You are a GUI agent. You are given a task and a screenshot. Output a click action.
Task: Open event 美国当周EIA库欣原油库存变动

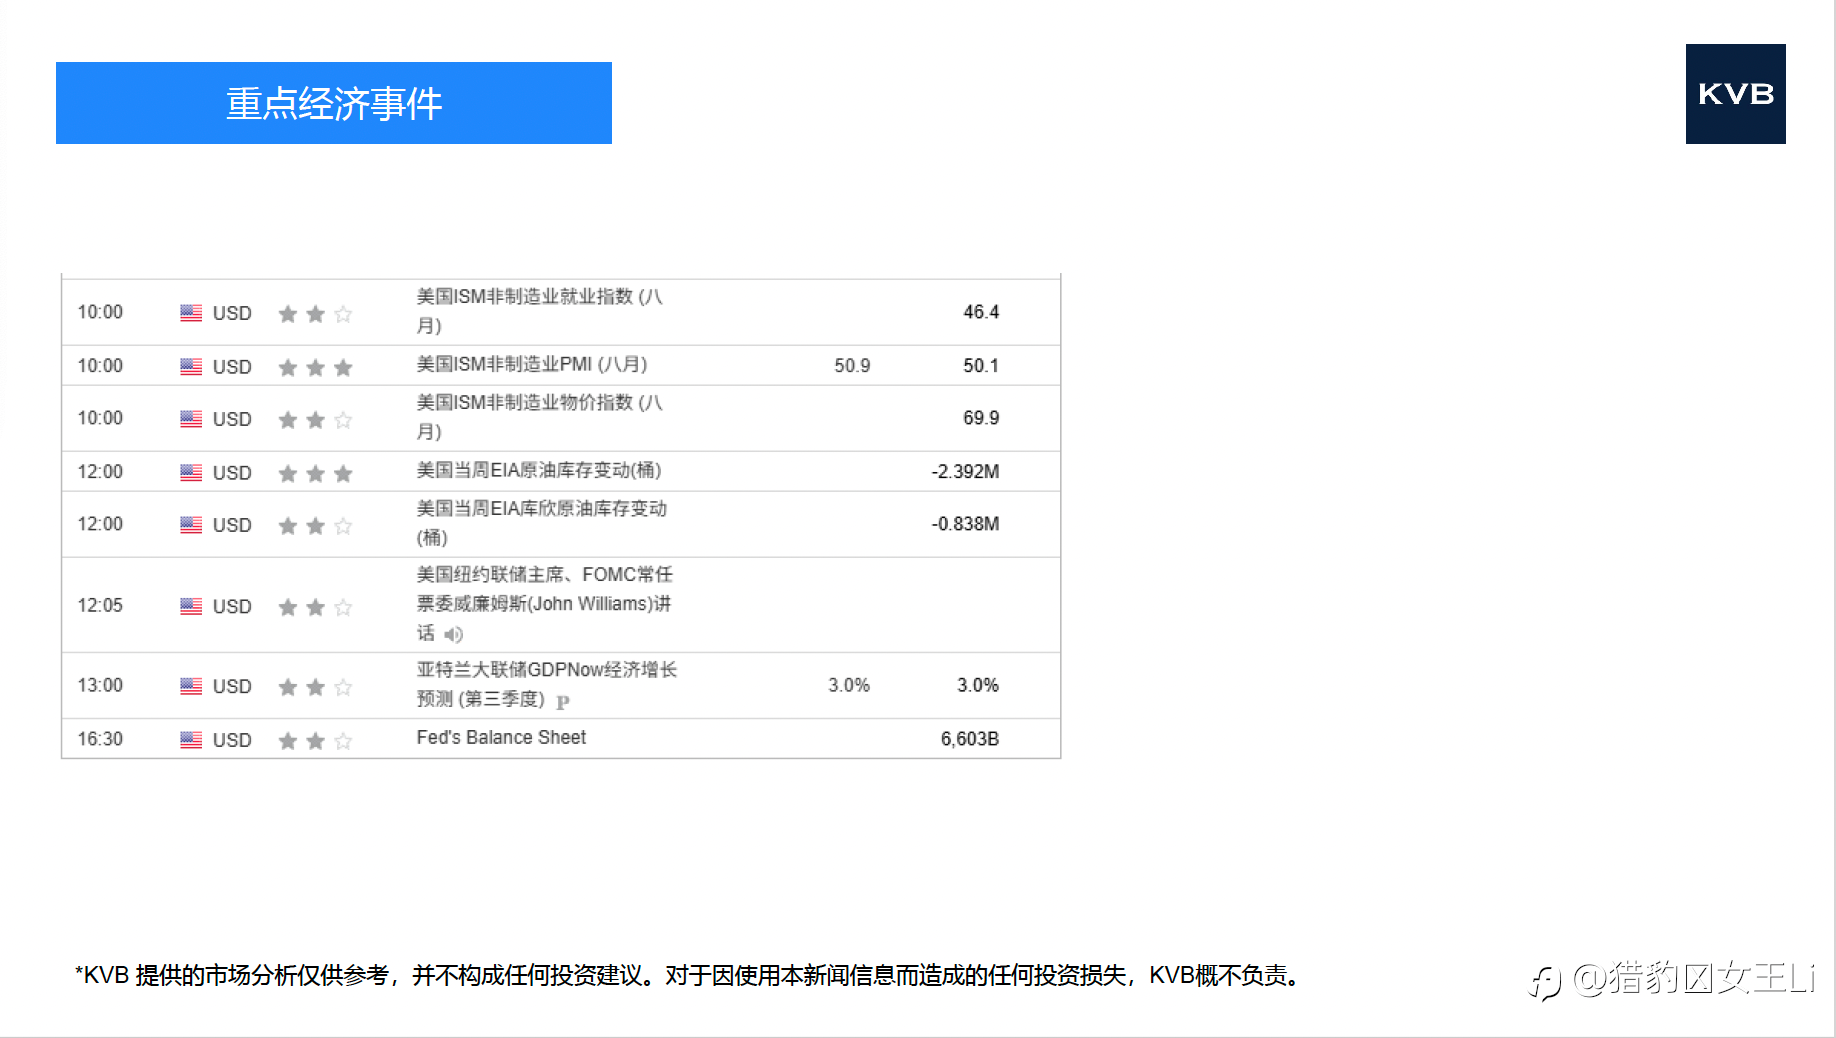point(542,523)
